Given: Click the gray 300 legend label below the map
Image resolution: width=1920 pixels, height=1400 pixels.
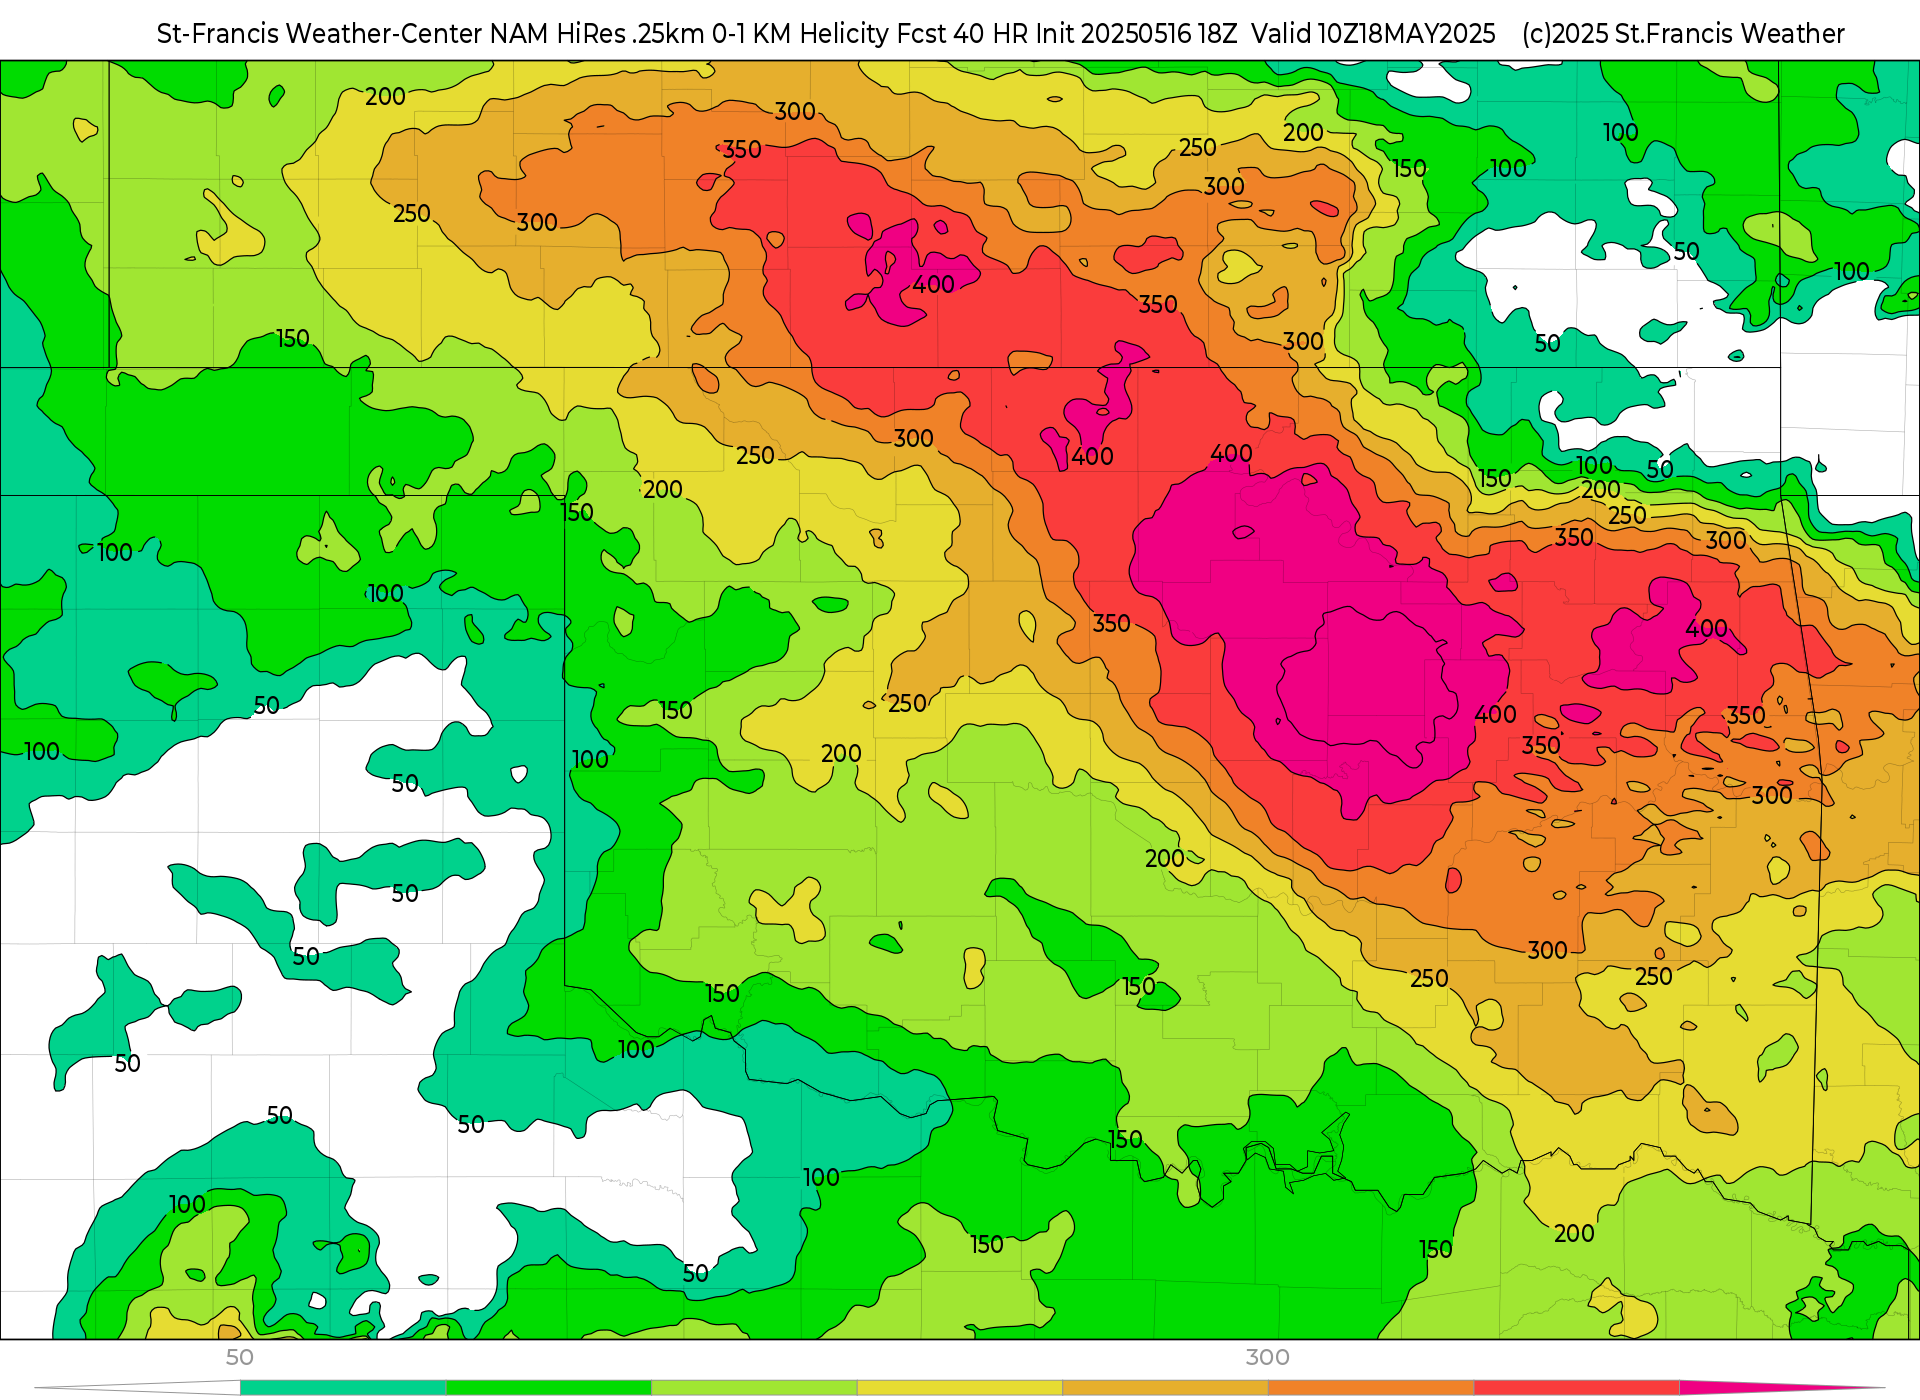Looking at the screenshot, I should (1267, 1357).
